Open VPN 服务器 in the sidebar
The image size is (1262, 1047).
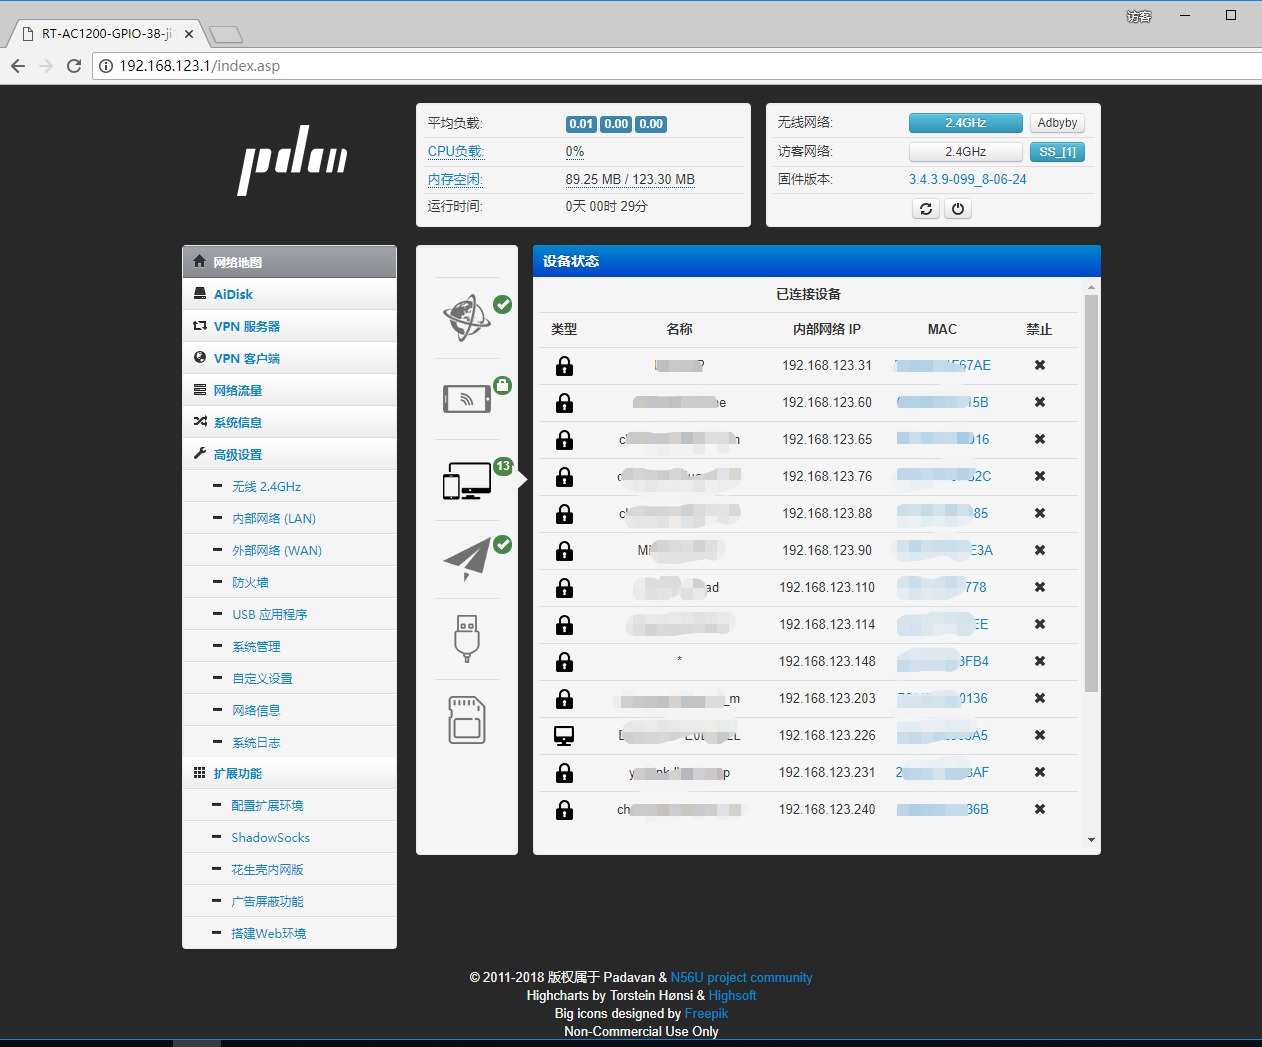pyautogui.click(x=290, y=326)
